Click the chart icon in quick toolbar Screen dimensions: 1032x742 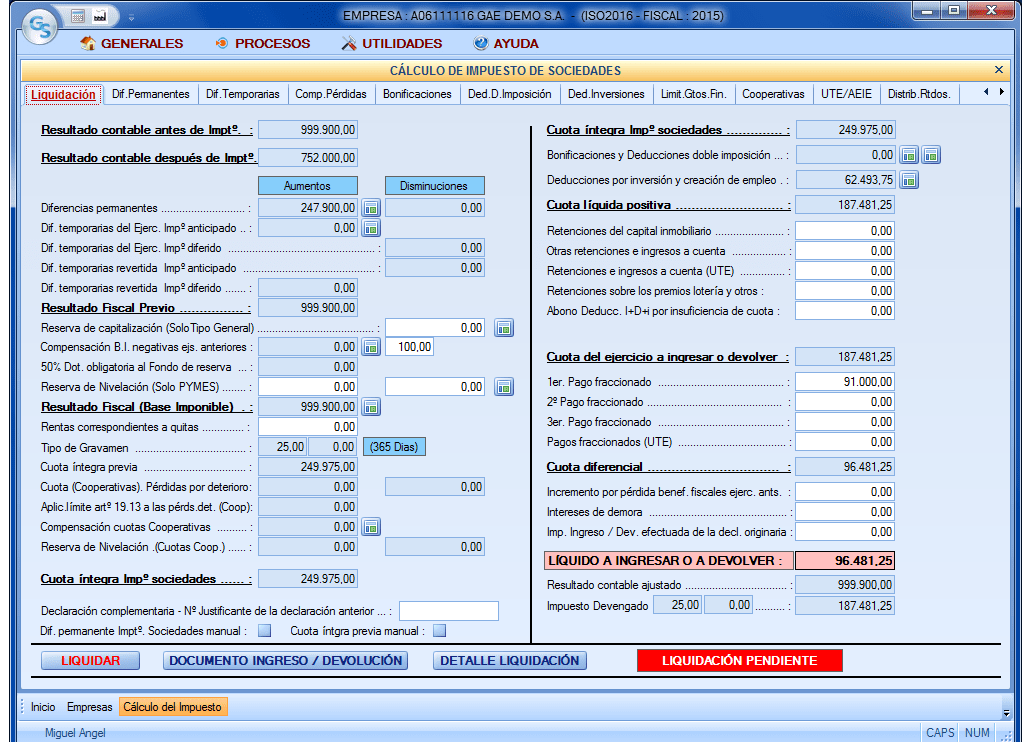pos(100,16)
